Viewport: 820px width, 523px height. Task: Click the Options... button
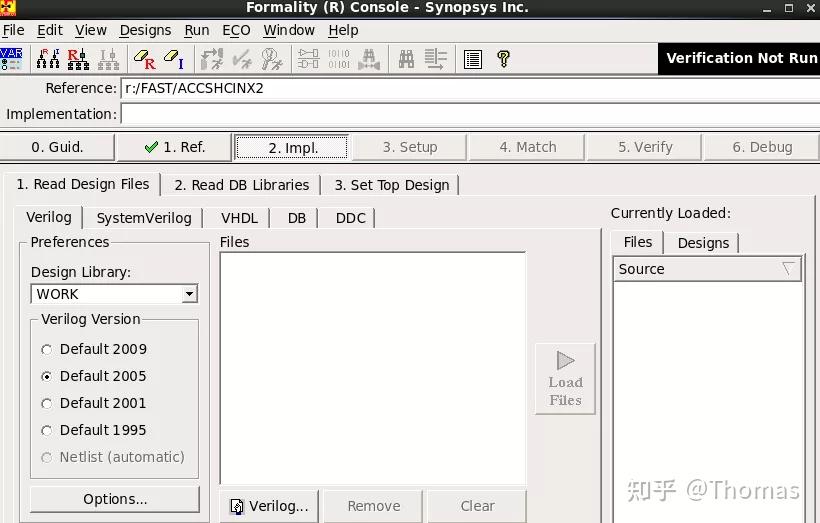coord(115,499)
